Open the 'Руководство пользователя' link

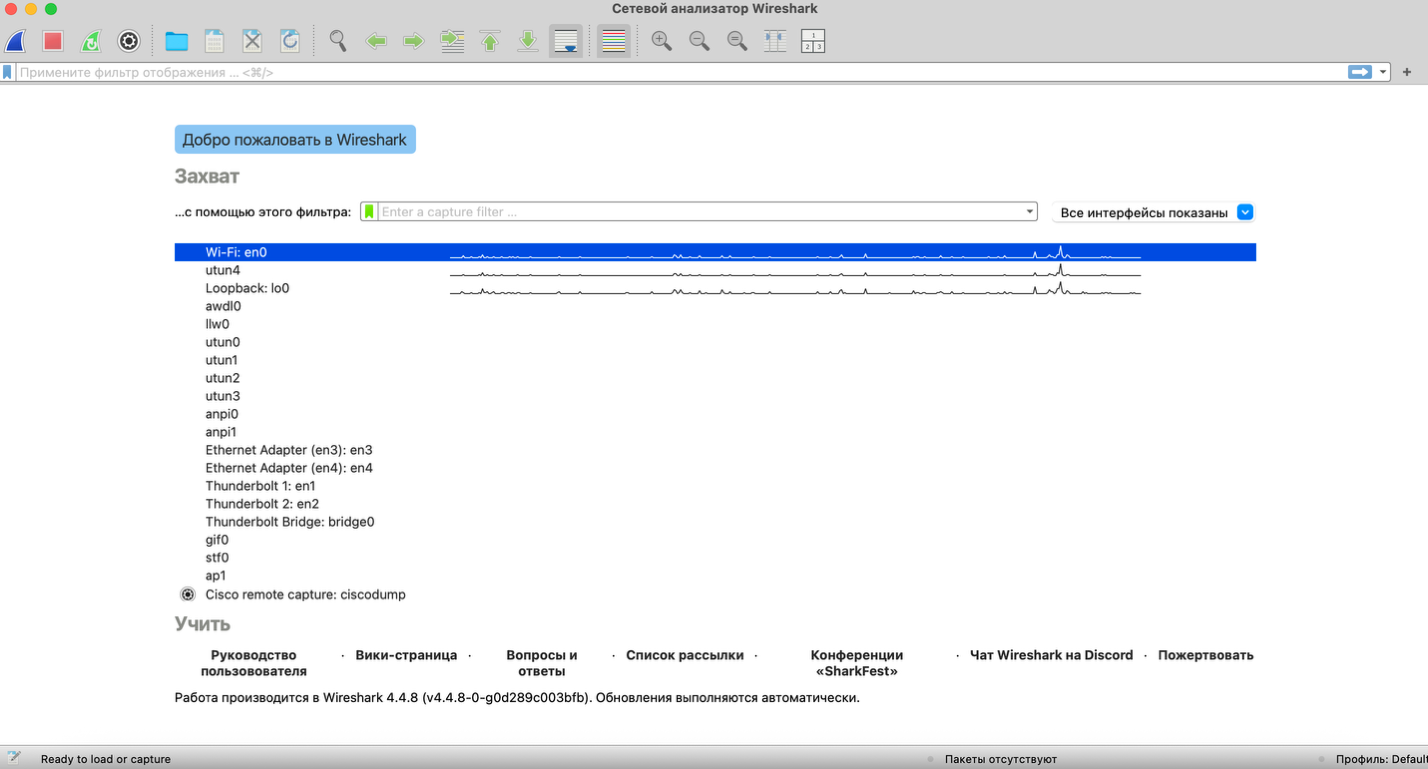253,663
